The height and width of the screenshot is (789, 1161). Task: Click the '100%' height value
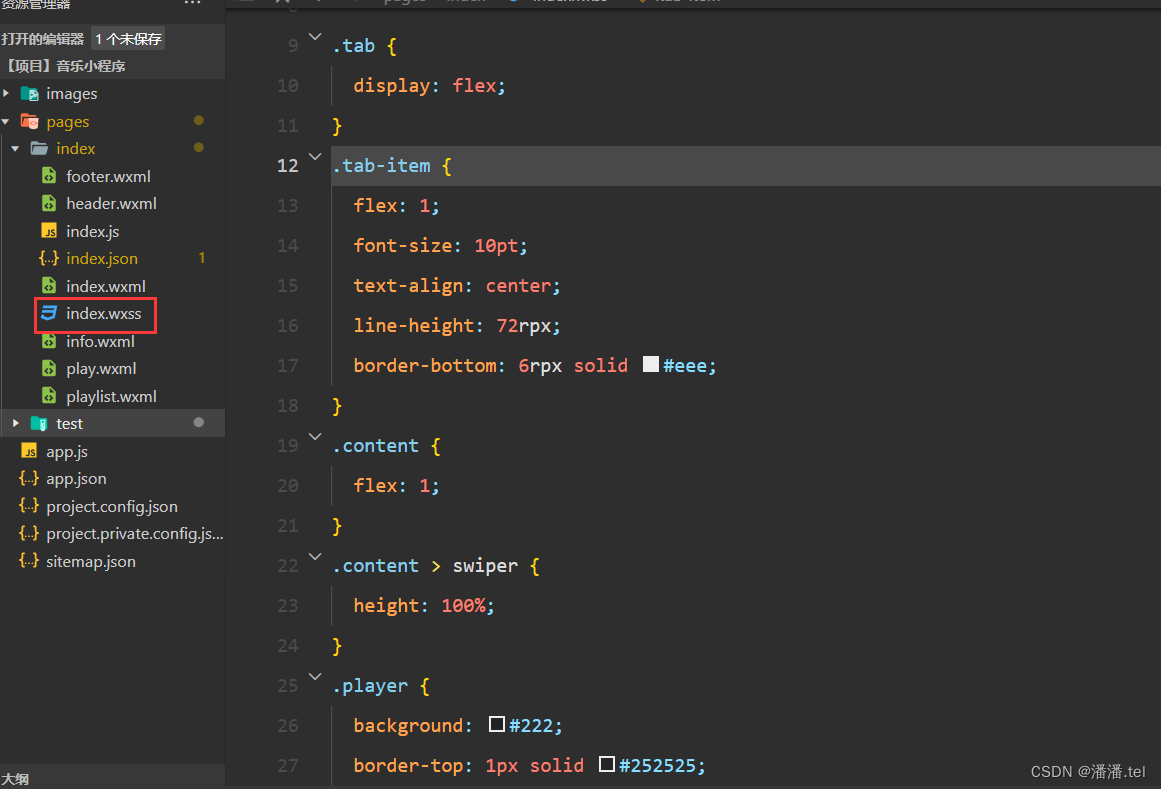pyautogui.click(x=464, y=605)
